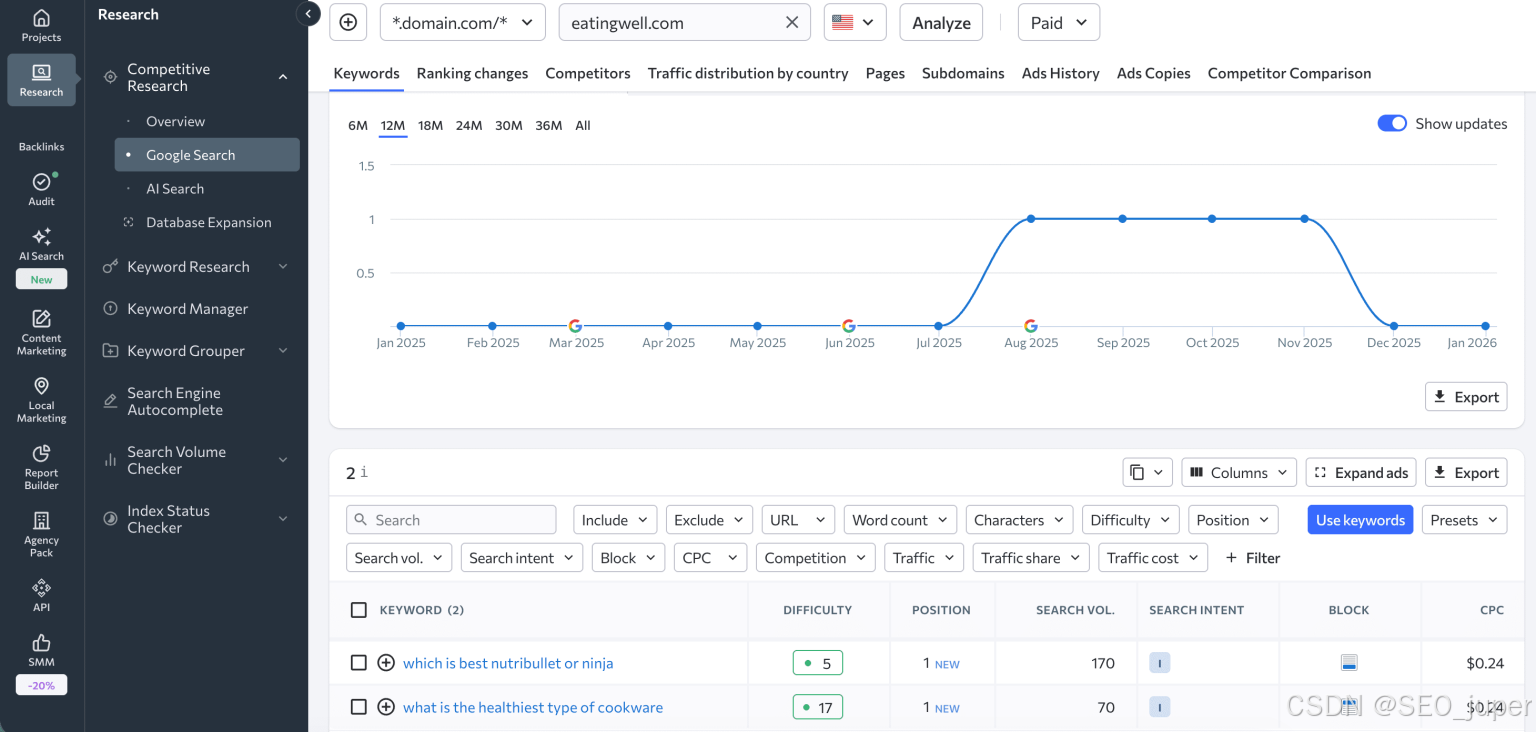1536x732 pixels.
Task: Click the block icon for nutribullet keyword row
Action: point(1349,663)
